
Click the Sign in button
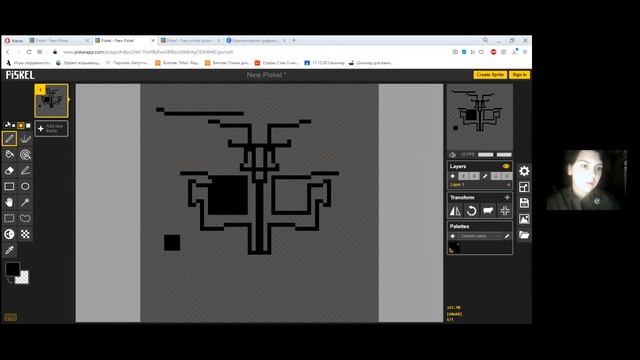520,75
